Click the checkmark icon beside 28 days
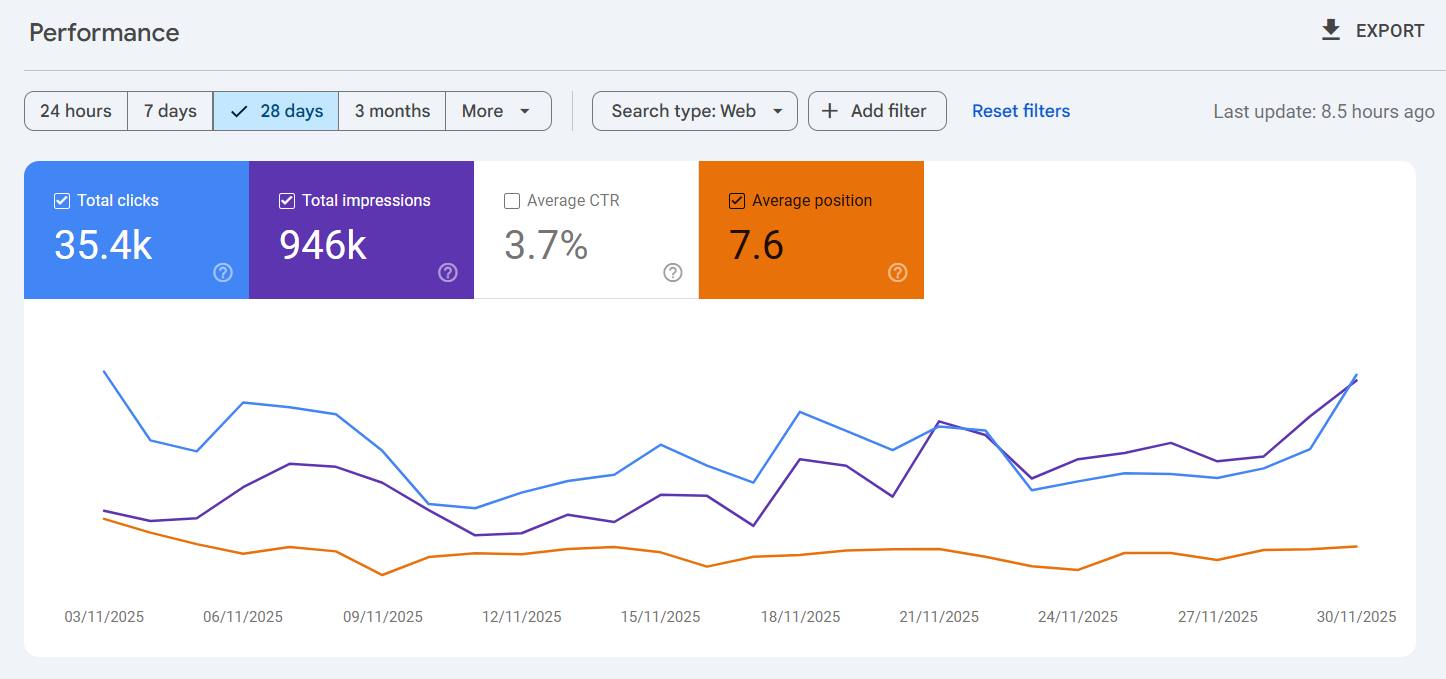 coord(238,111)
